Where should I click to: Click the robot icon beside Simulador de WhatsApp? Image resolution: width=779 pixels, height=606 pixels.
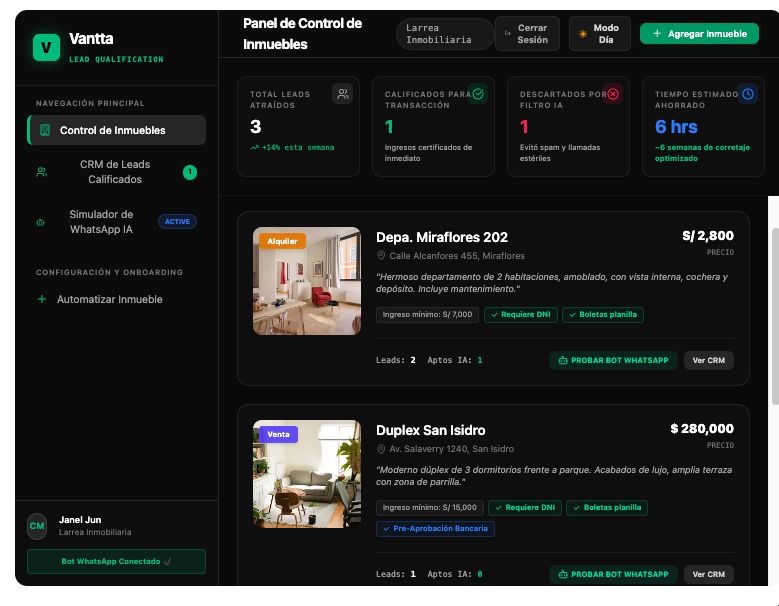pos(41,222)
